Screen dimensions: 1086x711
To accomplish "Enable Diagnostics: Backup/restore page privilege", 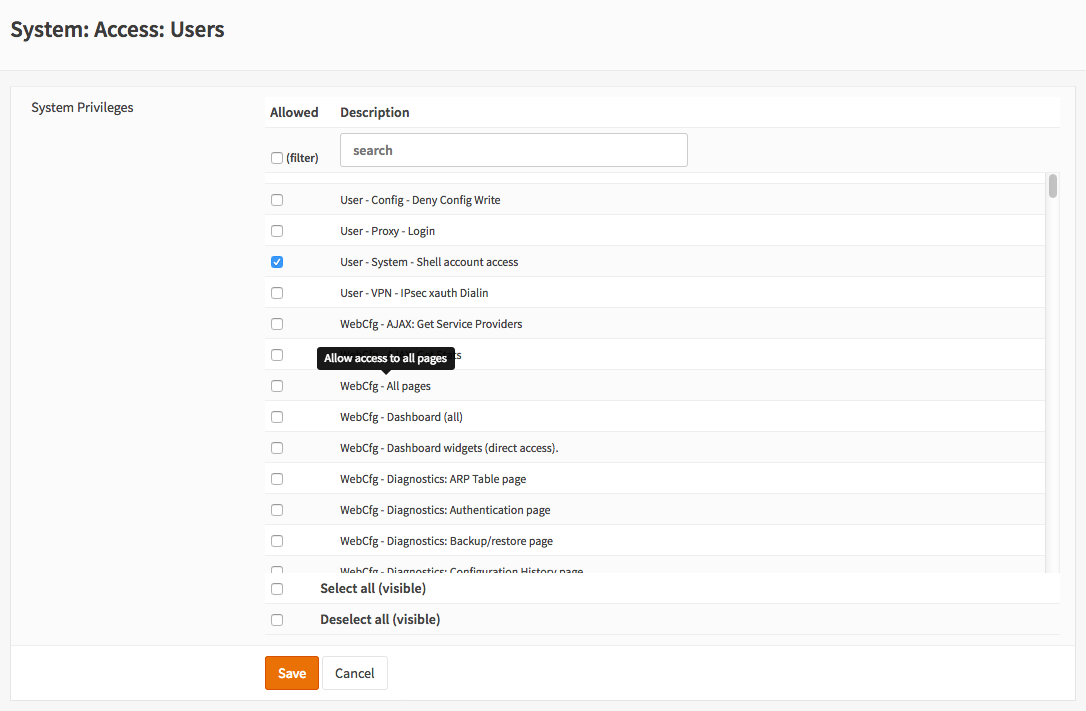I will [277, 541].
